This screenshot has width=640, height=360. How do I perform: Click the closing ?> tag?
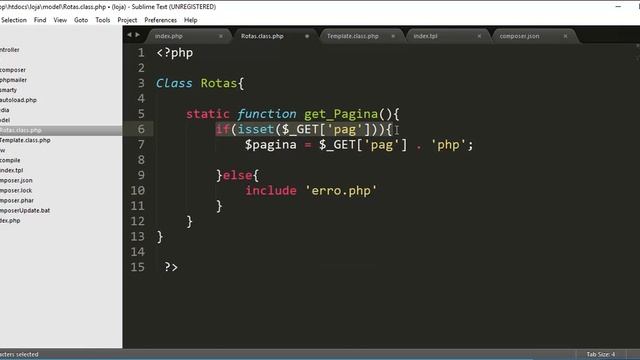click(171, 267)
